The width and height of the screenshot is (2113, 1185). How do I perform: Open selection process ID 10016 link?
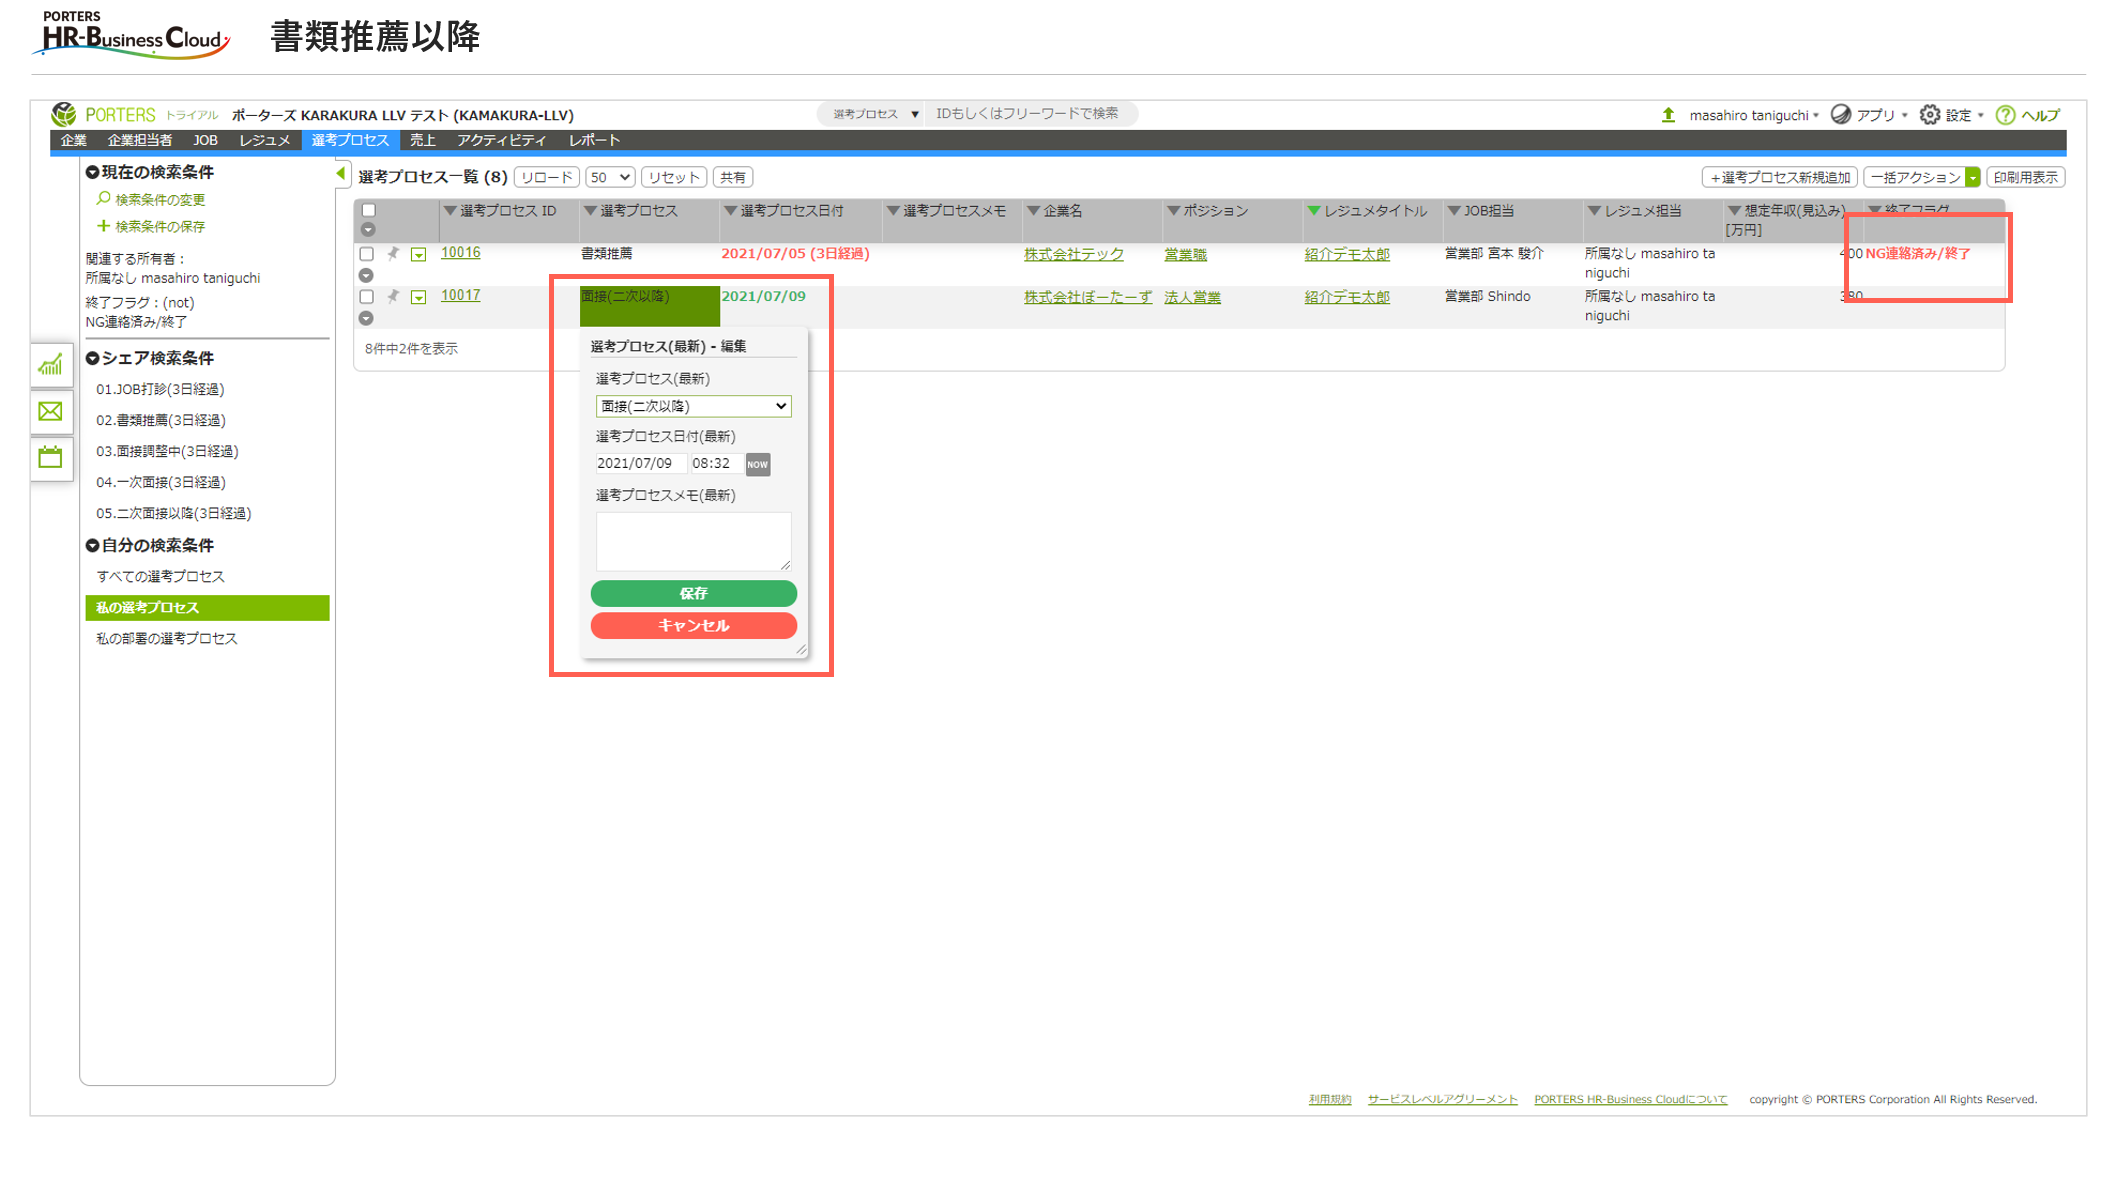click(460, 253)
